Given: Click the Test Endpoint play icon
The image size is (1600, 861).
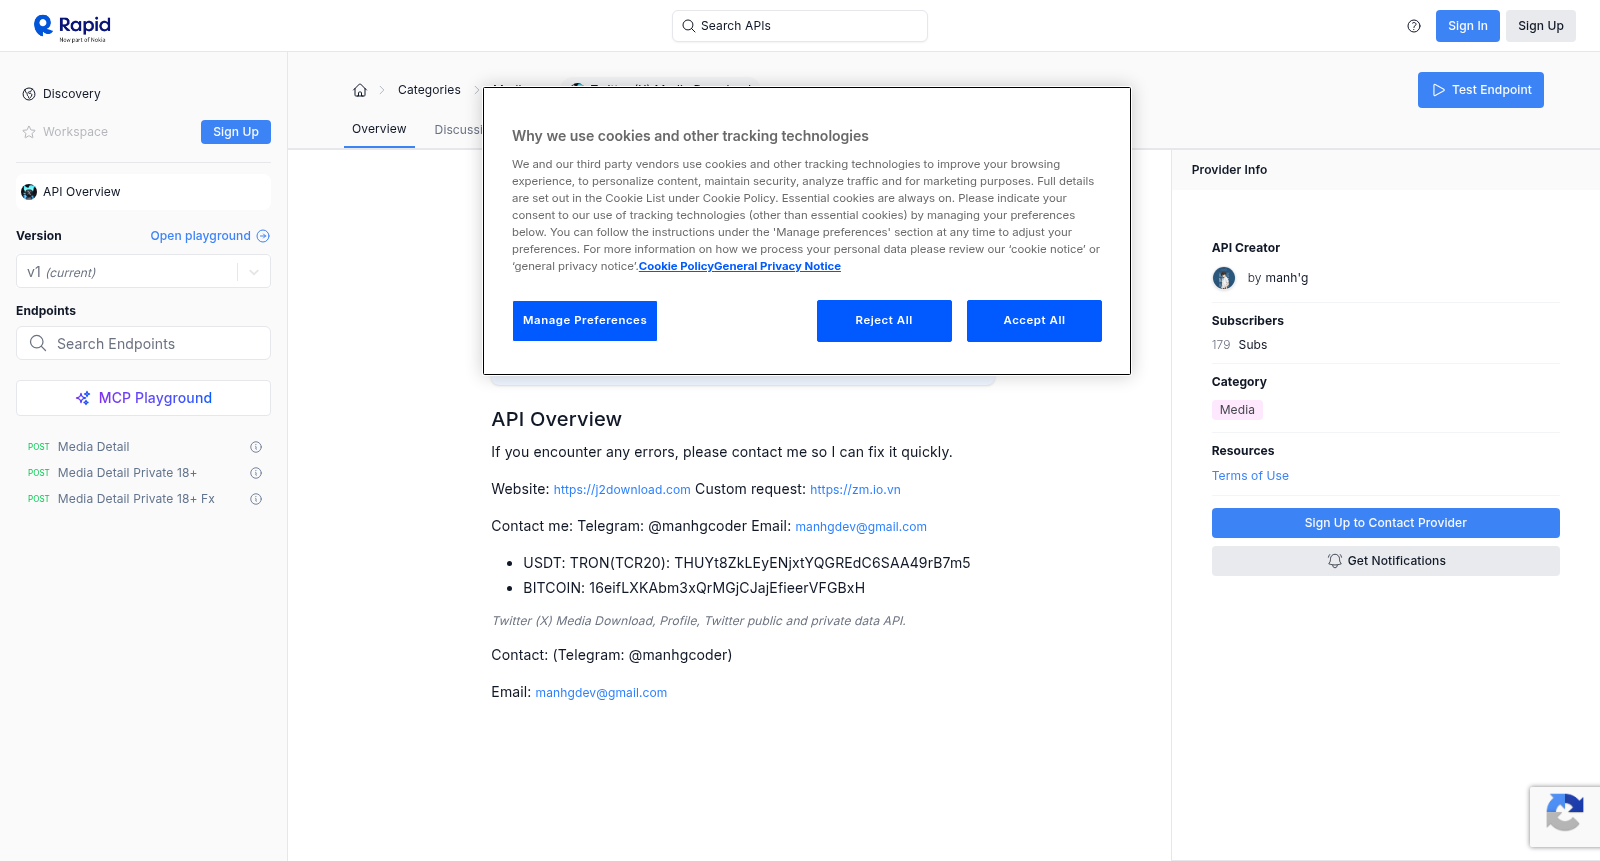Looking at the screenshot, I should click(1439, 90).
